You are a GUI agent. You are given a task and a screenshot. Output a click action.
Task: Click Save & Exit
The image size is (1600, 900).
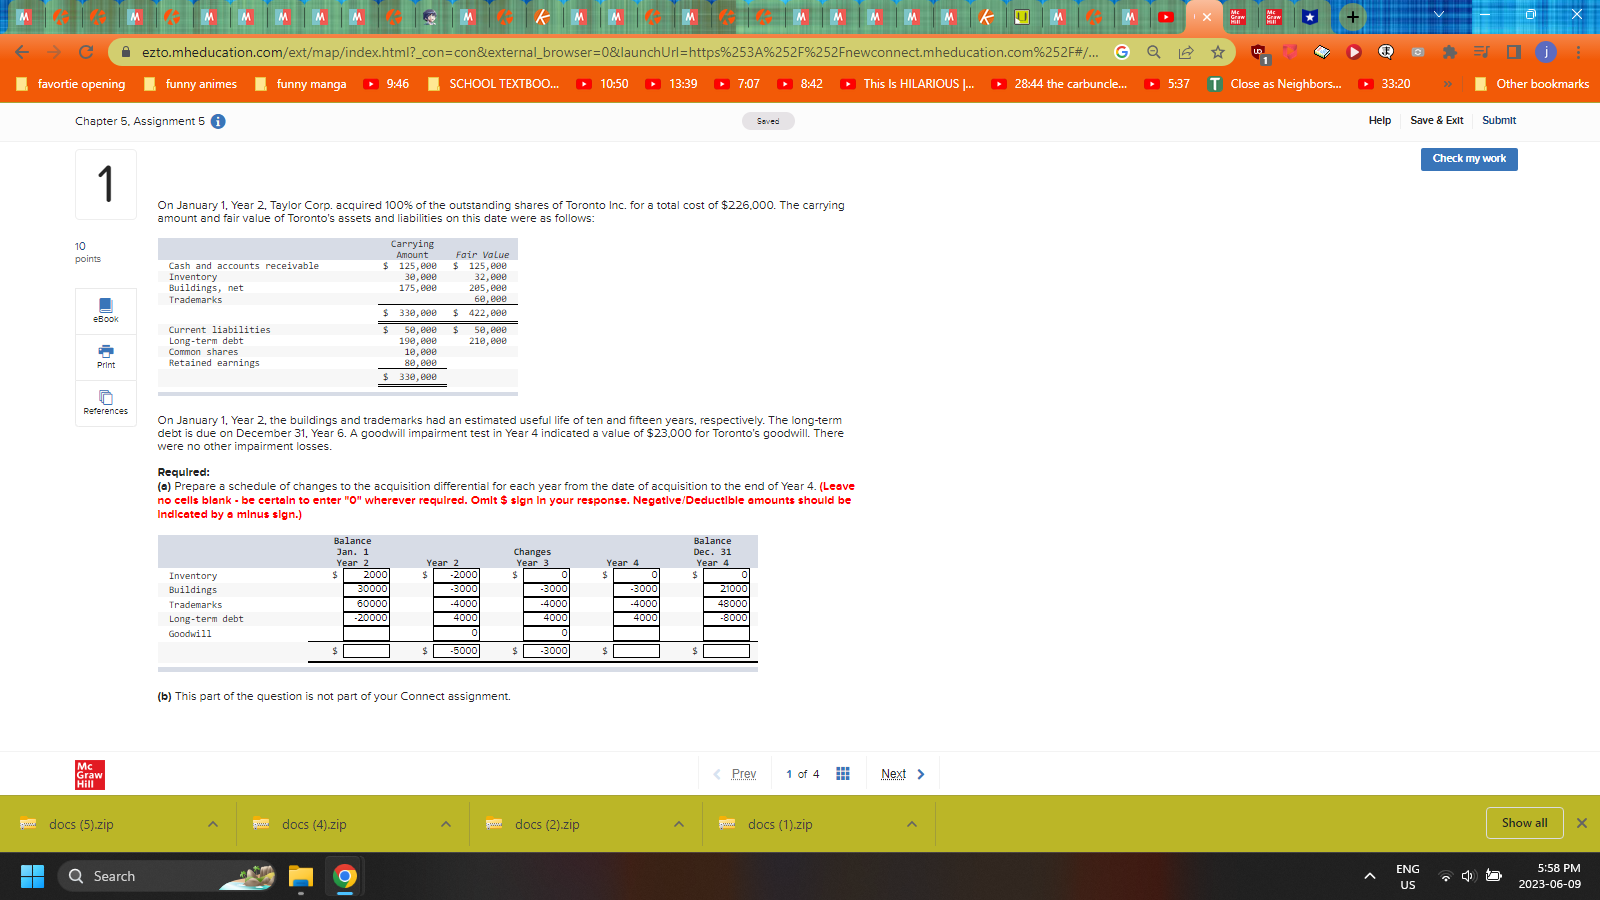click(1437, 120)
